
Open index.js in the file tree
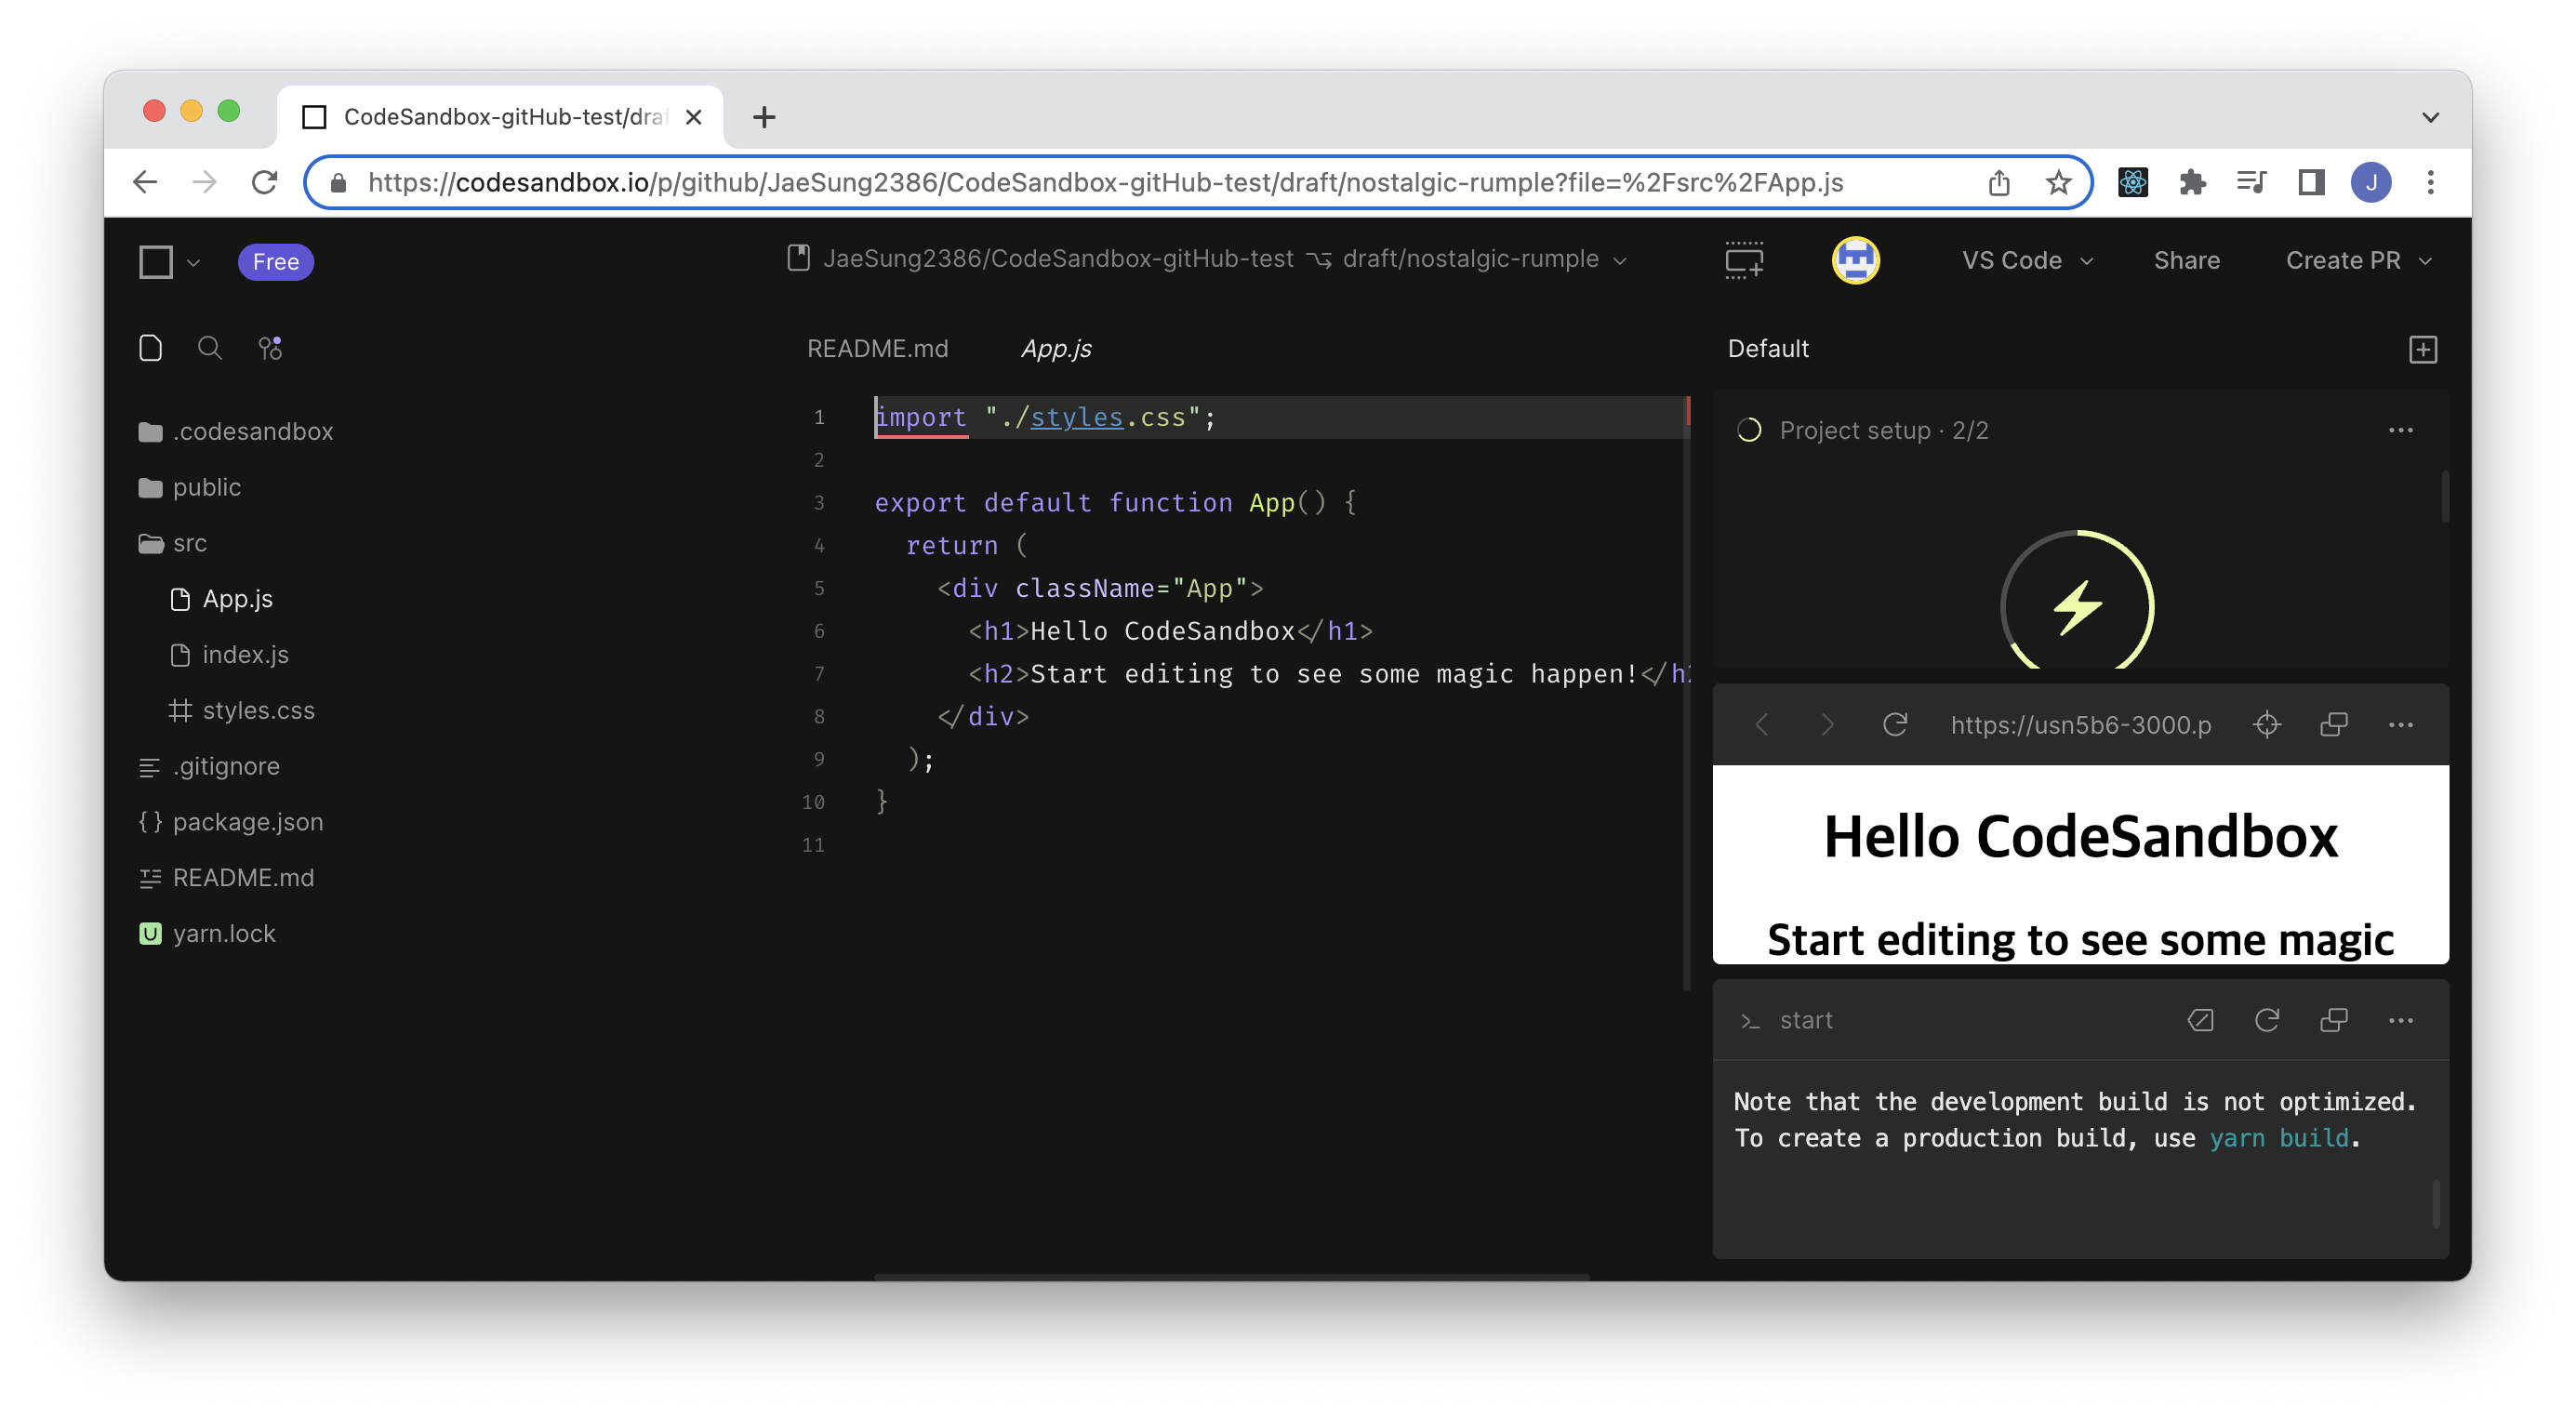(245, 654)
